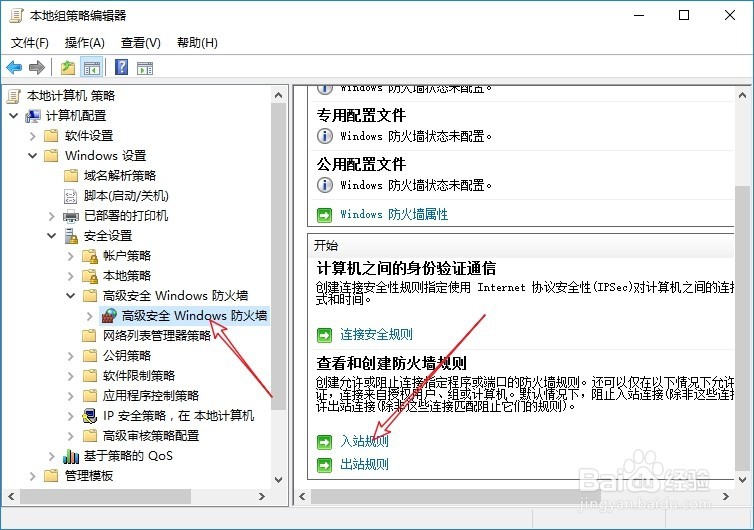This screenshot has height=530, width=754.
Task: Open the 查看(V) menu
Action: pos(140,43)
